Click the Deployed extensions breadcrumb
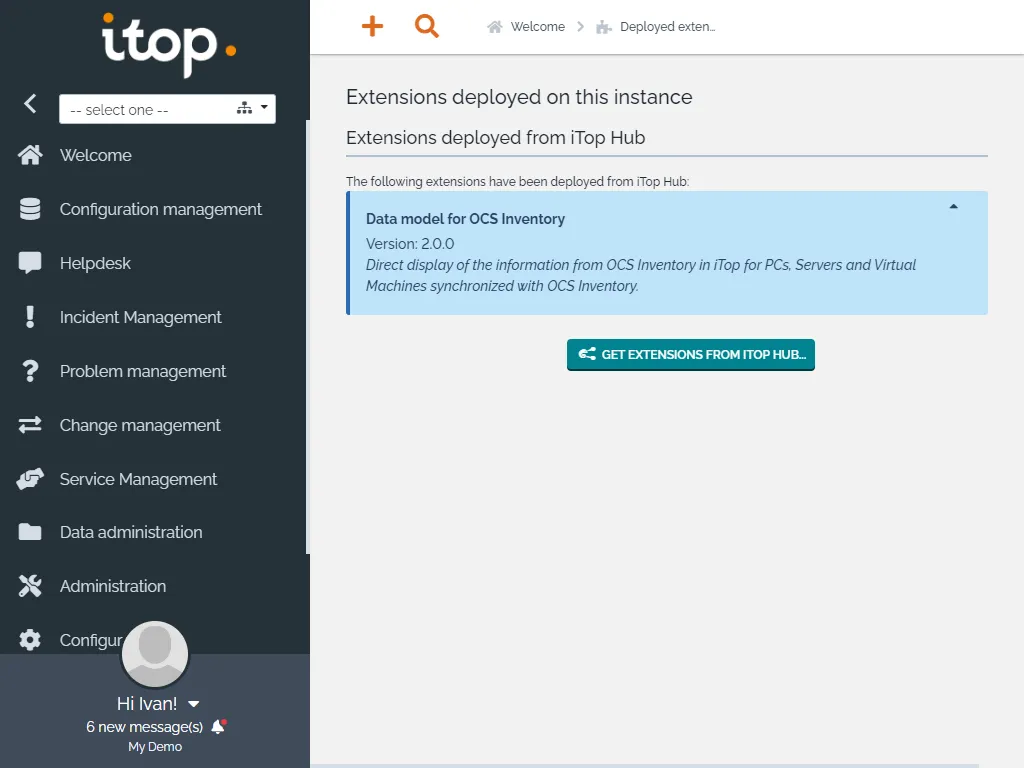The height and width of the screenshot is (768, 1024). 667,27
